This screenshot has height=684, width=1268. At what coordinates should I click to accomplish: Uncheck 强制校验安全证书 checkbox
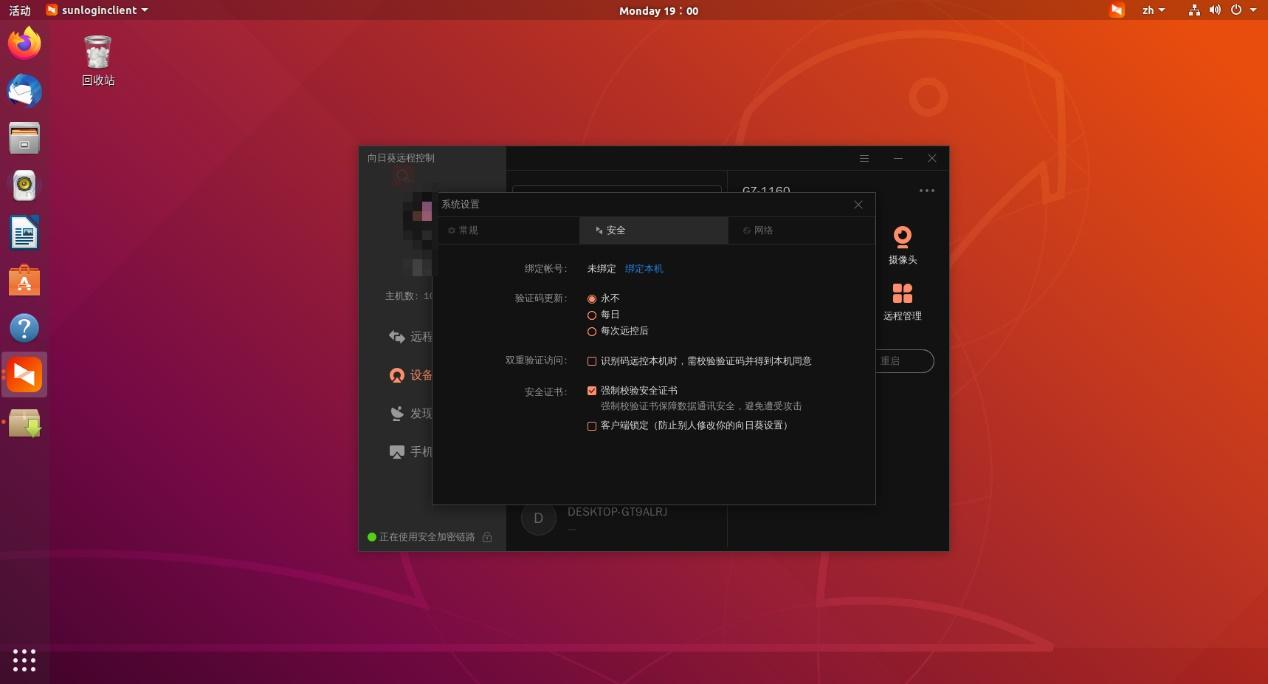592,391
